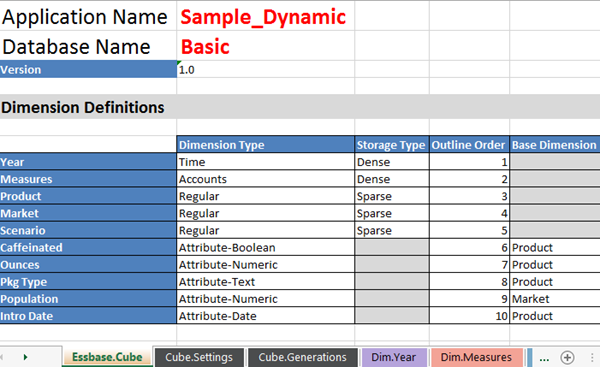Click the sheet tab next arrow
This screenshot has width=600, height=367.
tap(25, 357)
